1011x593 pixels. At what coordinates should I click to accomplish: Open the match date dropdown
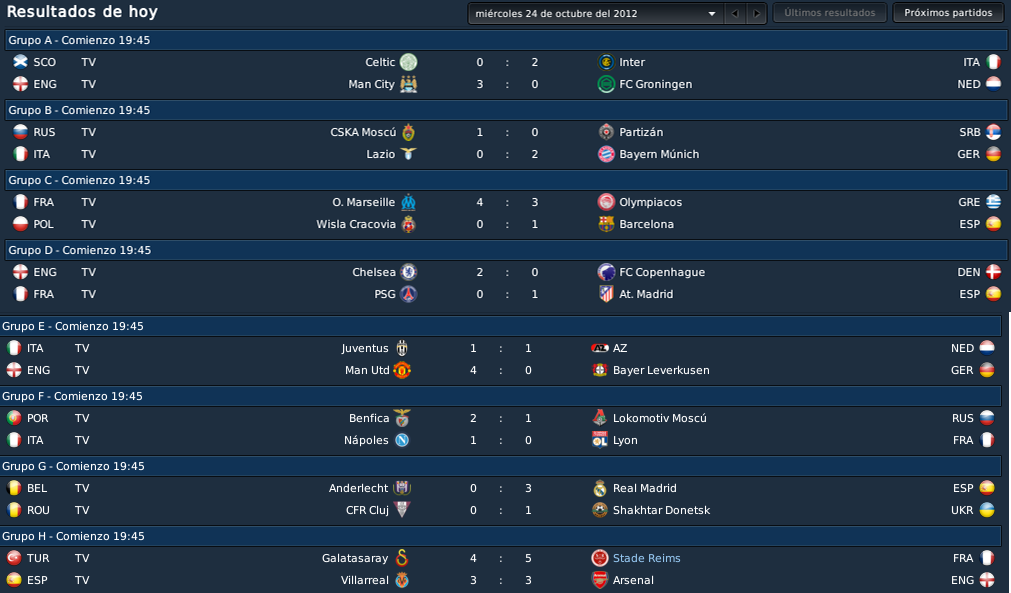pos(594,13)
